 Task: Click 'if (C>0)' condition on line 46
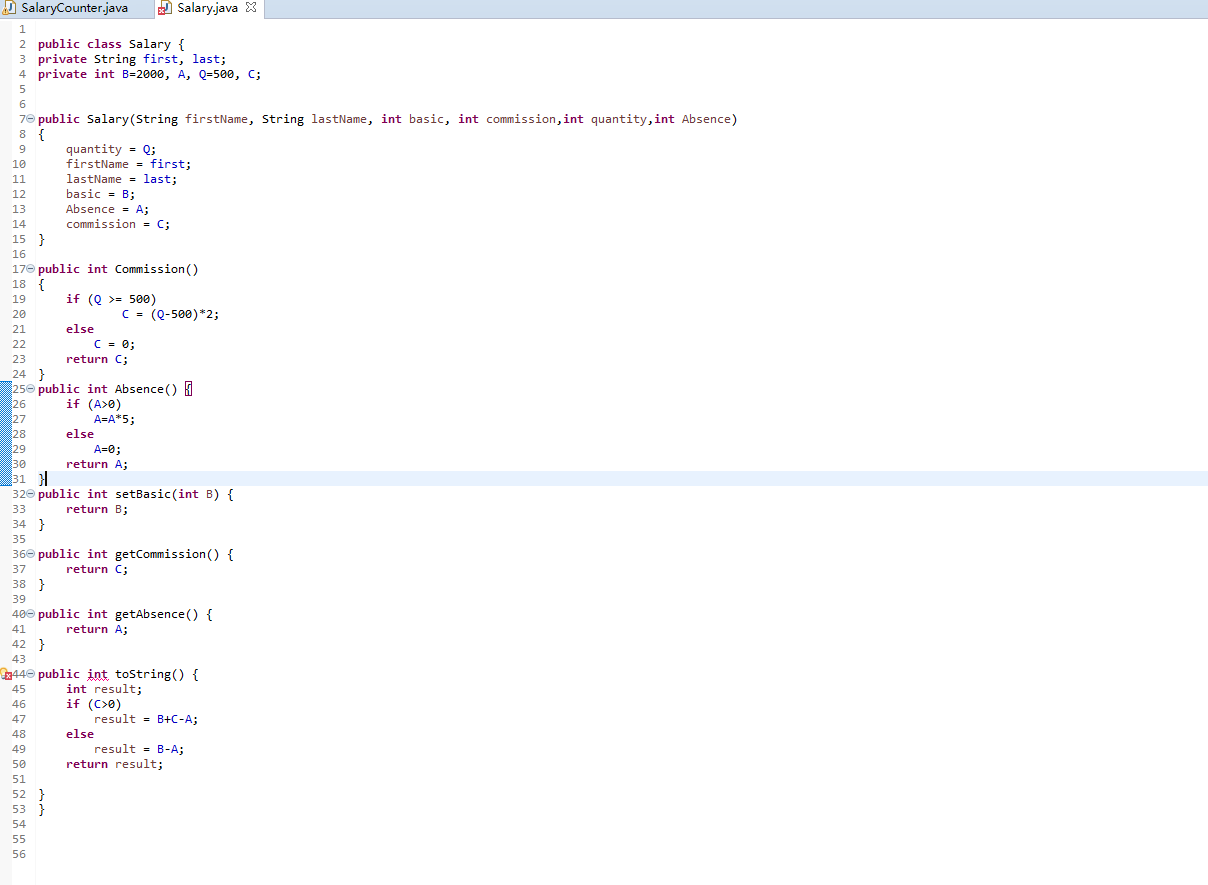93,704
